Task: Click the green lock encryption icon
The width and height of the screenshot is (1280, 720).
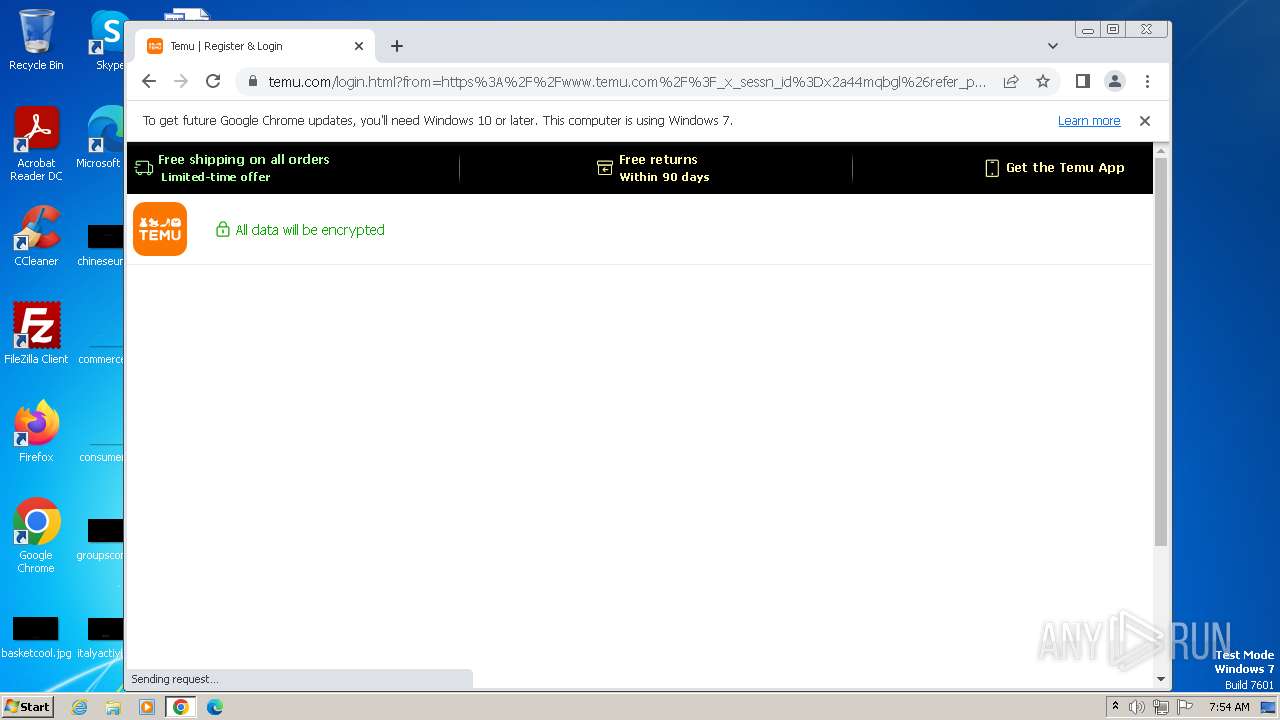Action: pyautogui.click(x=223, y=229)
